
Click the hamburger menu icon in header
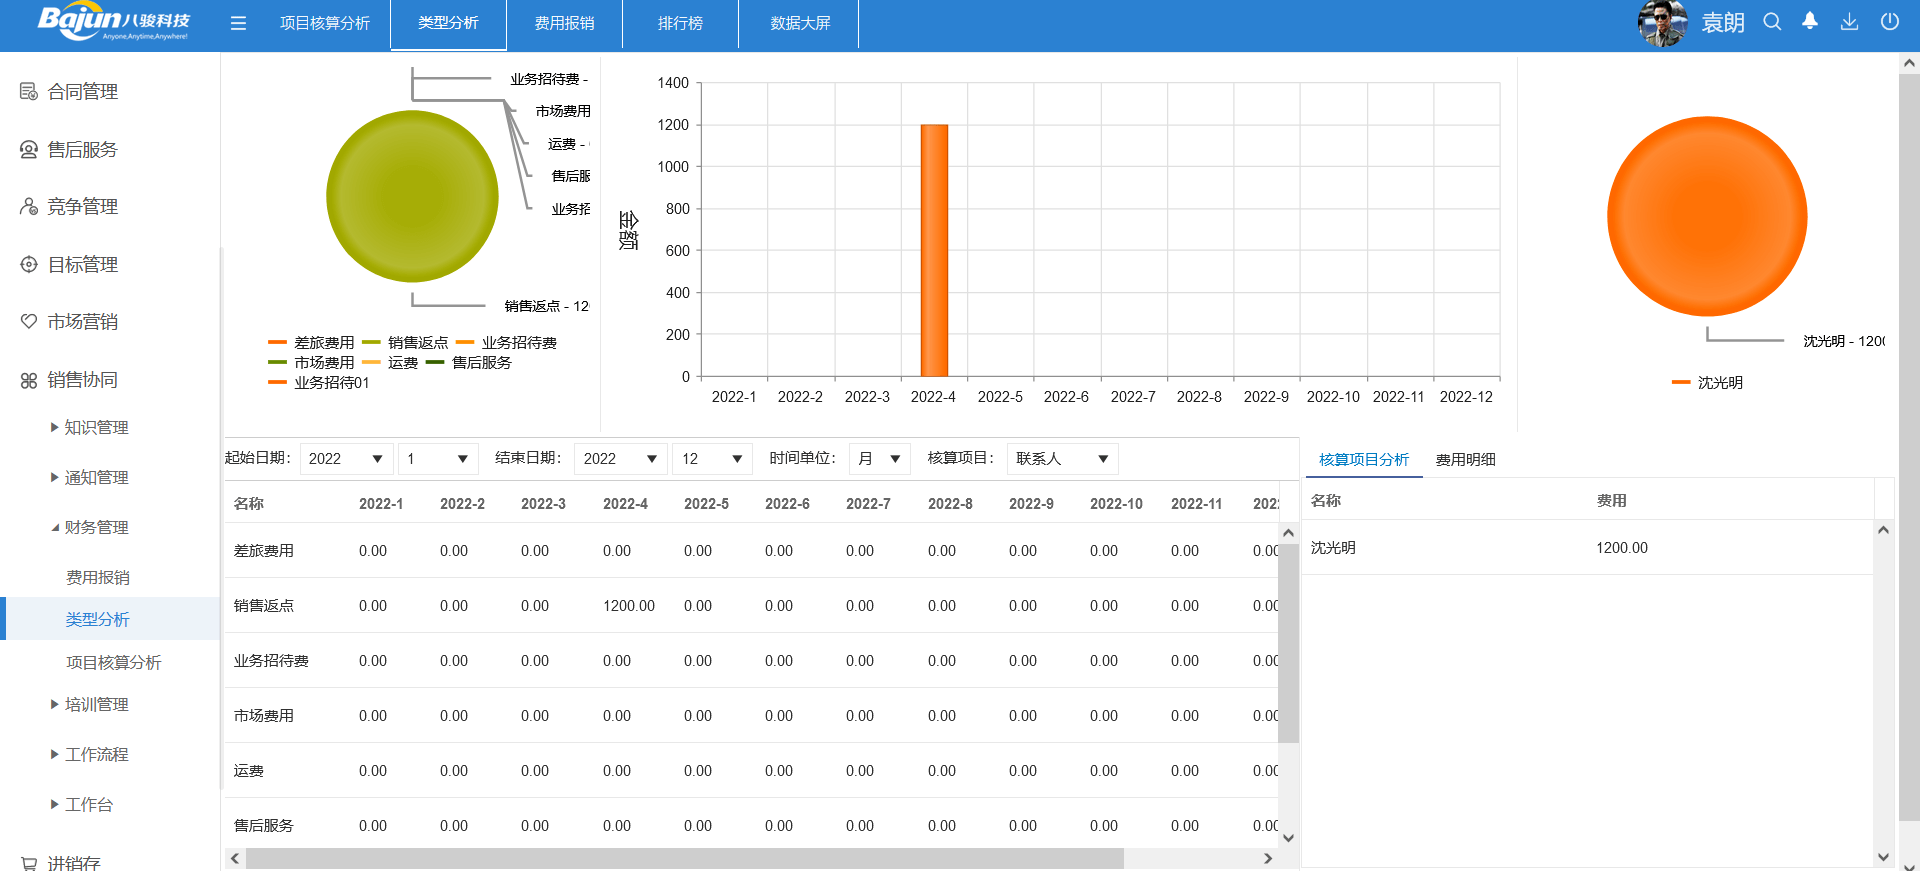(x=238, y=23)
